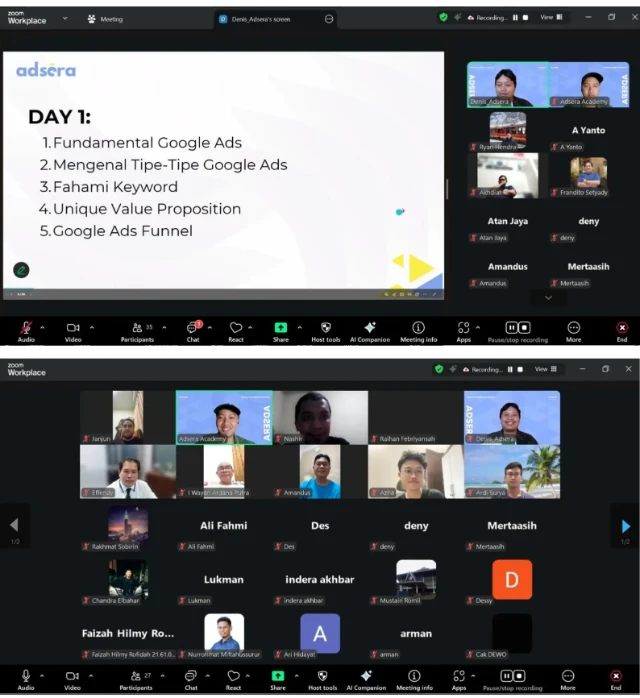Select Frandito Setyady video thumbnail
The width and height of the screenshot is (640, 698).
pos(589,176)
